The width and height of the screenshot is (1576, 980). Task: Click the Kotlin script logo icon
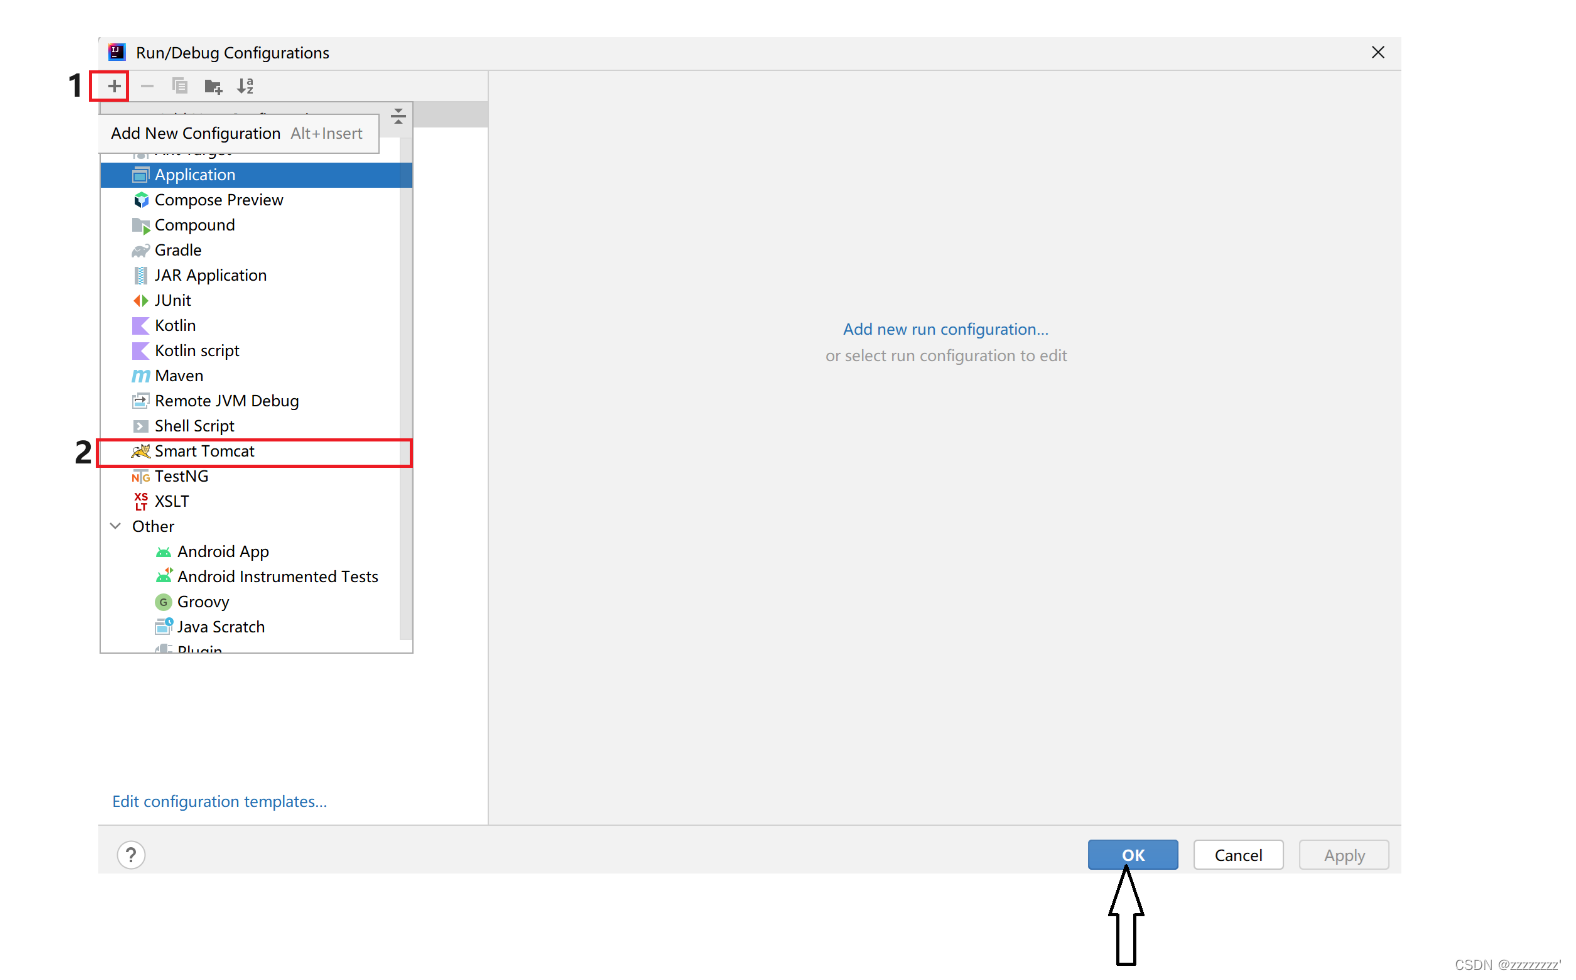(141, 350)
